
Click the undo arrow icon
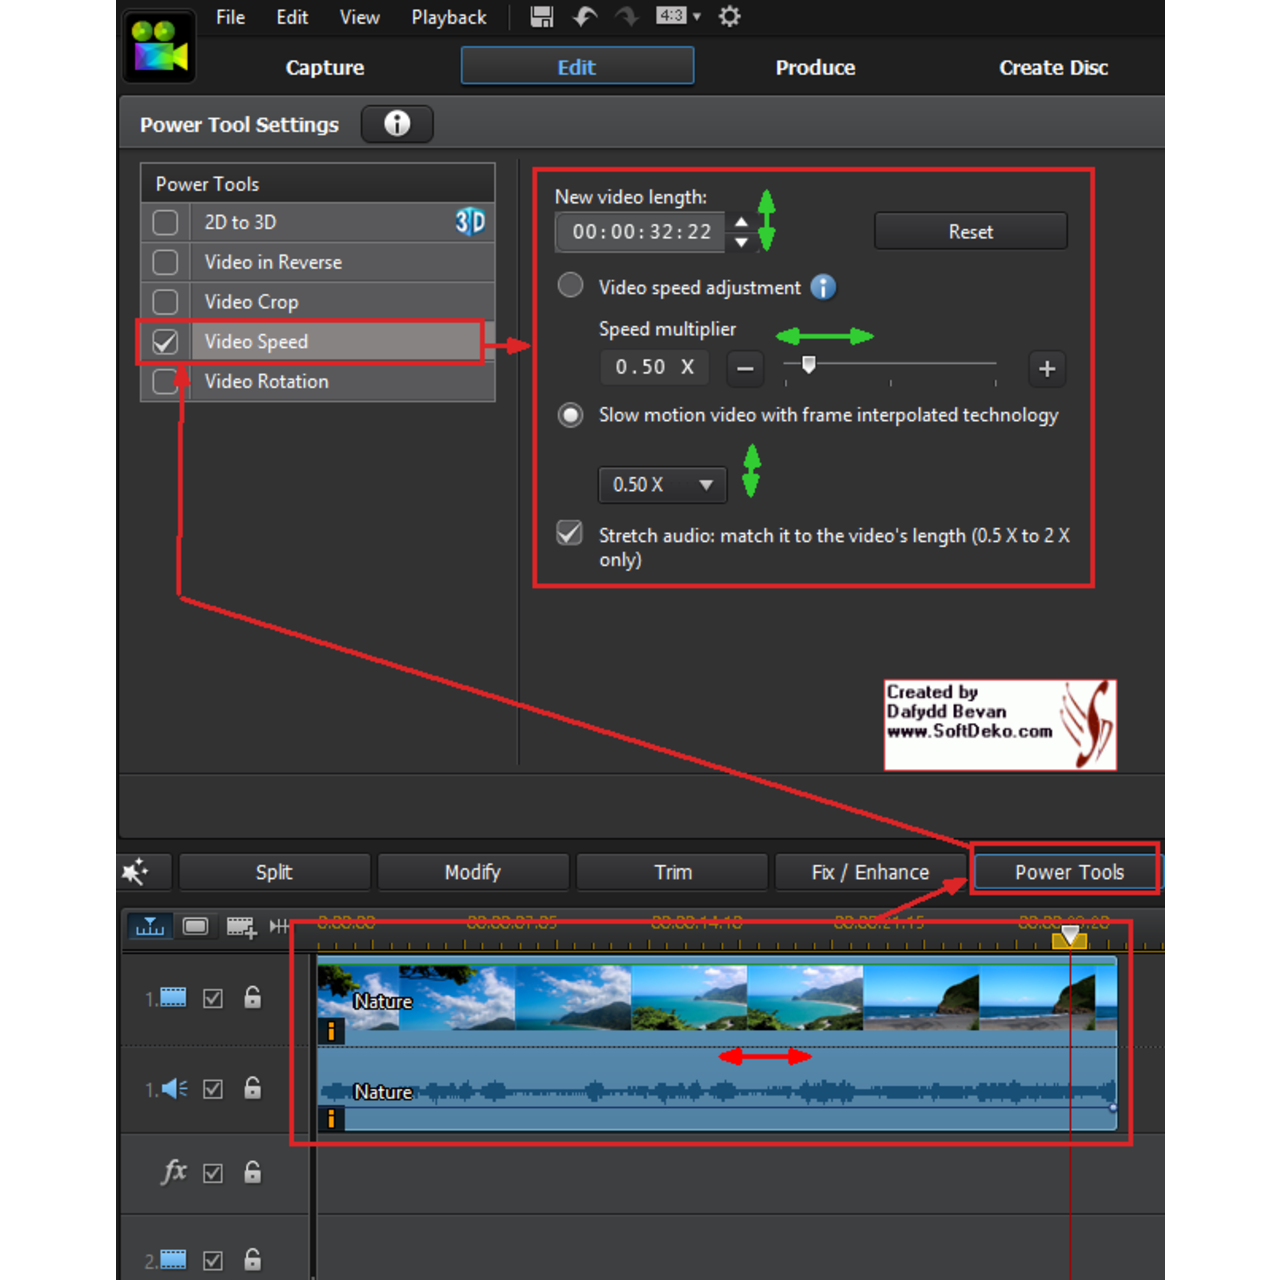585,16
